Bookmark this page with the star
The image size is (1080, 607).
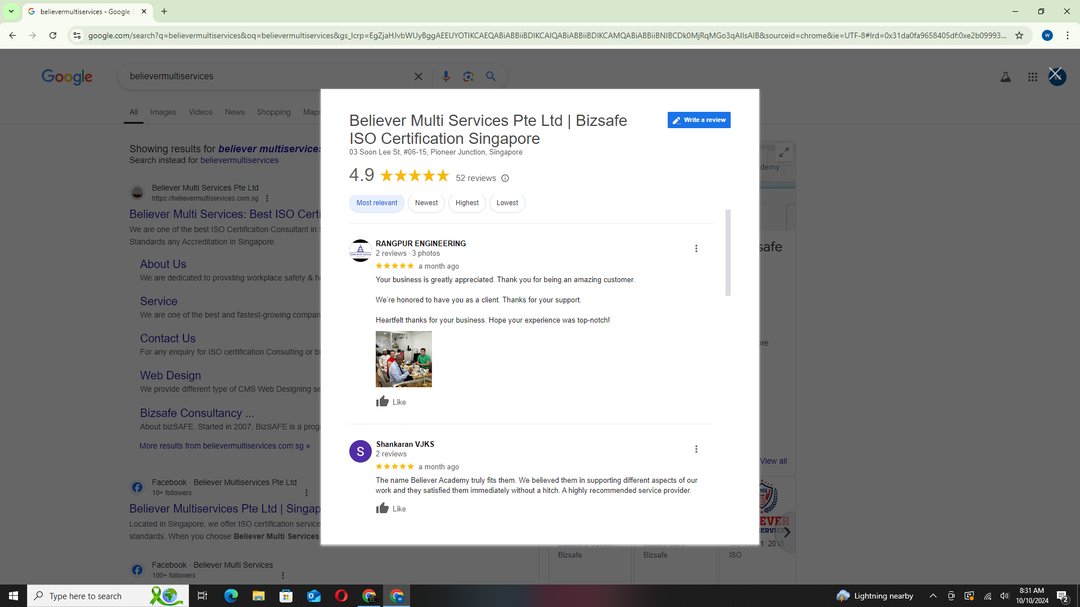pyautogui.click(x=1019, y=35)
